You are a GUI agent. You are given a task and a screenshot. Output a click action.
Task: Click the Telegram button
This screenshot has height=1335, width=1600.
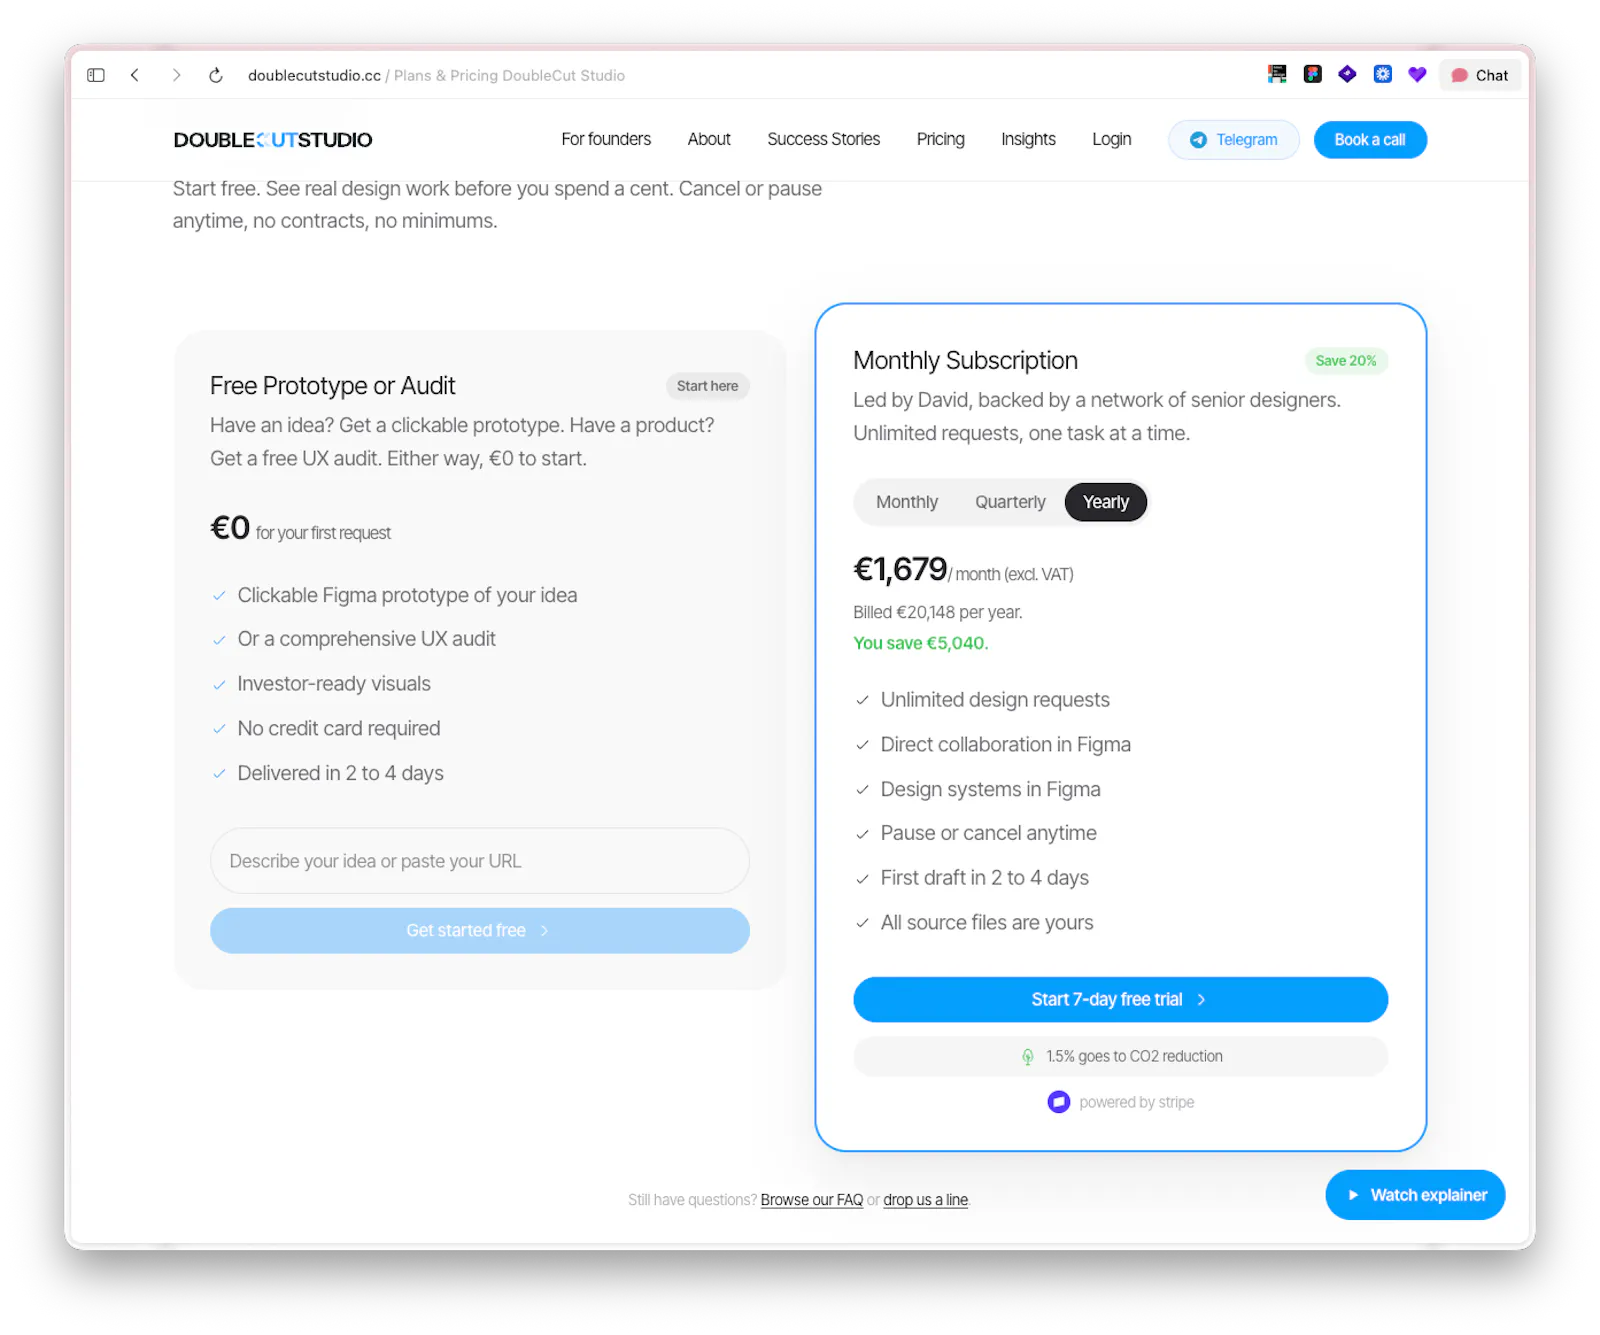(1233, 140)
